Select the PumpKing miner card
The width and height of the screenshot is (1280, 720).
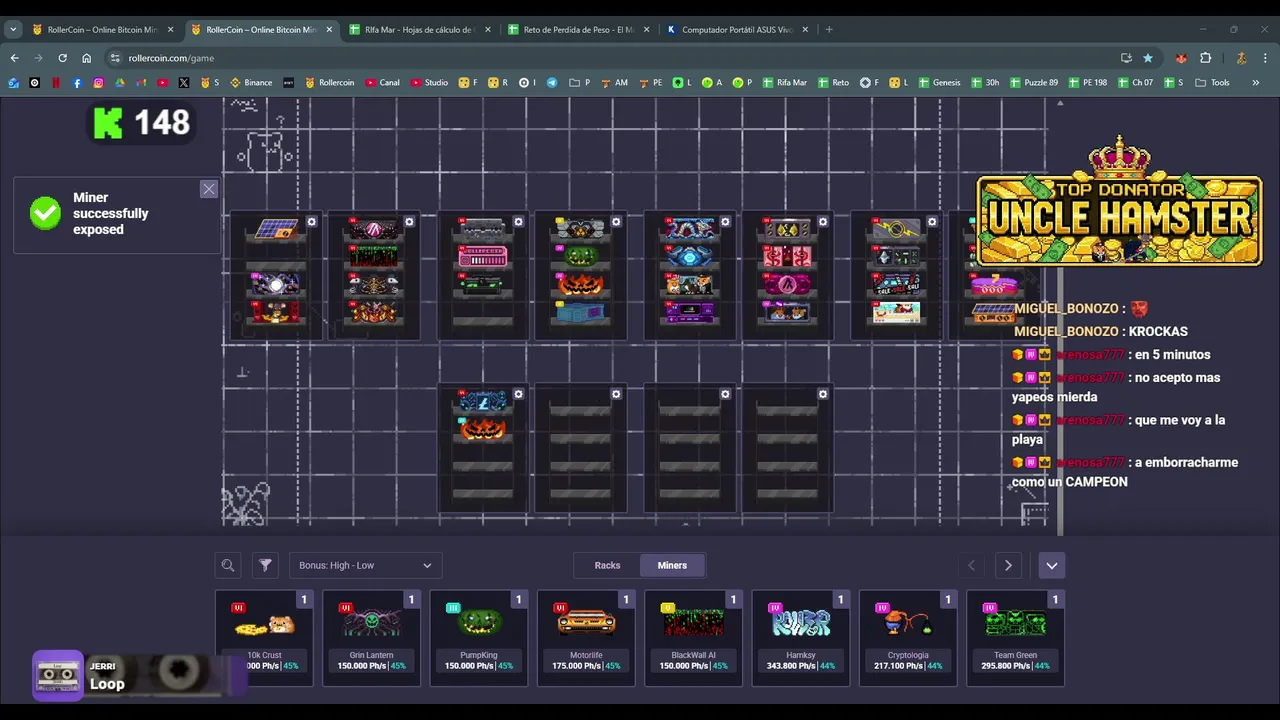(x=479, y=638)
